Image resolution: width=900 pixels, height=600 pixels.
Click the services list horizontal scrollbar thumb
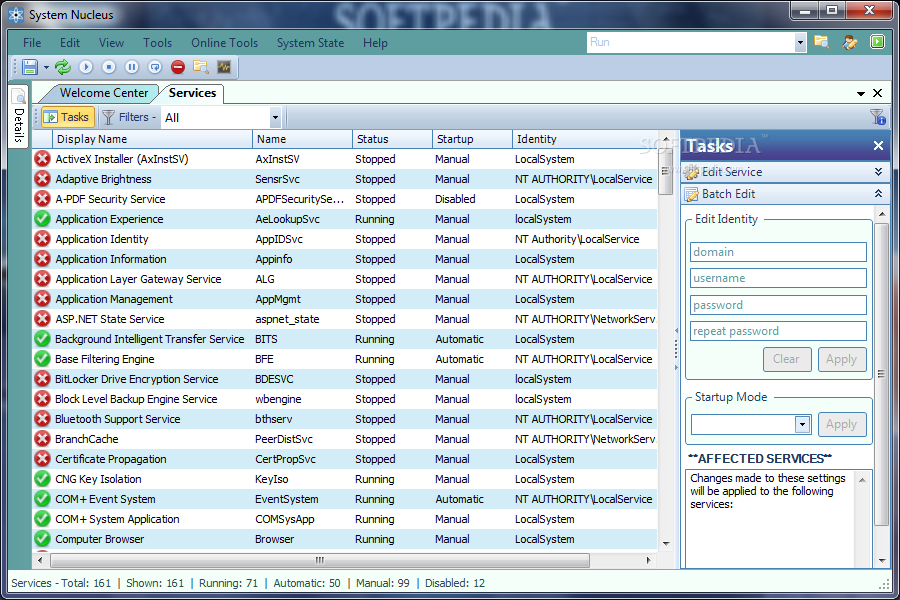click(x=320, y=560)
